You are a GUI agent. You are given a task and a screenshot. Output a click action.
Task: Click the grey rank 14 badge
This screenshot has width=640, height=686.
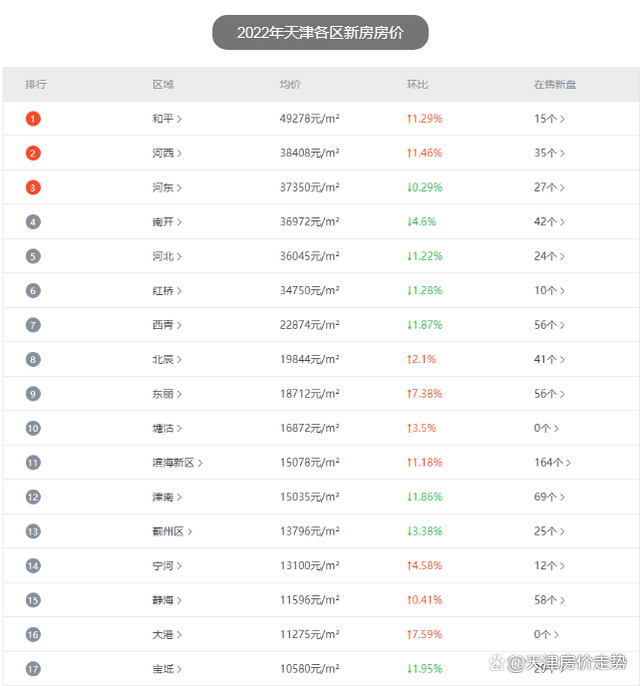[x=33, y=566]
